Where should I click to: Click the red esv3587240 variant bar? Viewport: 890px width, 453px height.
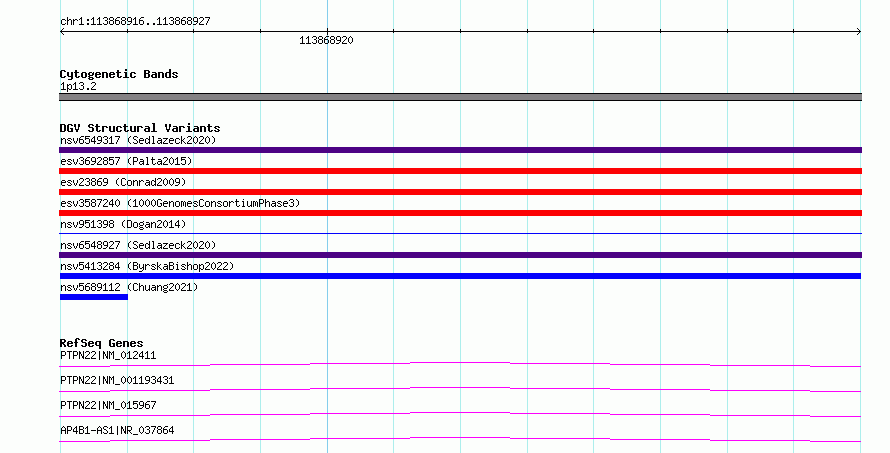pos(460,213)
